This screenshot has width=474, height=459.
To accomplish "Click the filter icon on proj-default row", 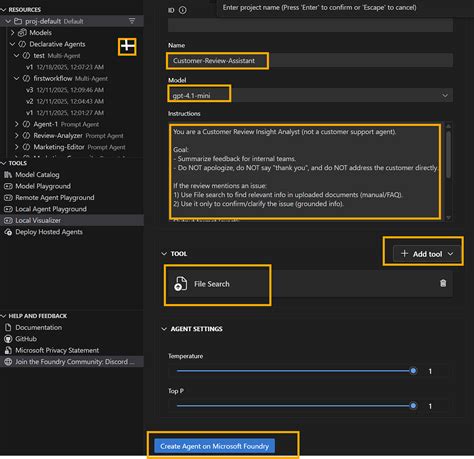I will click(132, 21).
